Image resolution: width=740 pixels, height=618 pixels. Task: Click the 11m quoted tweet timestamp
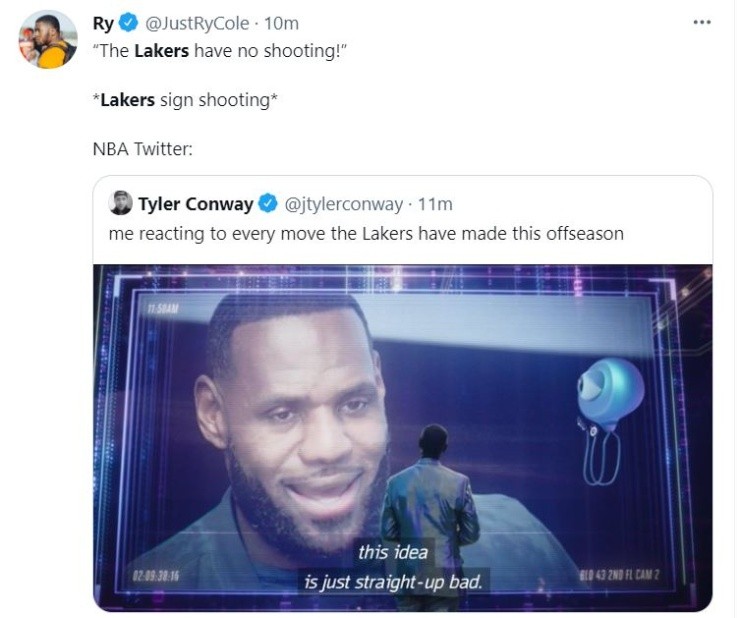coord(435,204)
